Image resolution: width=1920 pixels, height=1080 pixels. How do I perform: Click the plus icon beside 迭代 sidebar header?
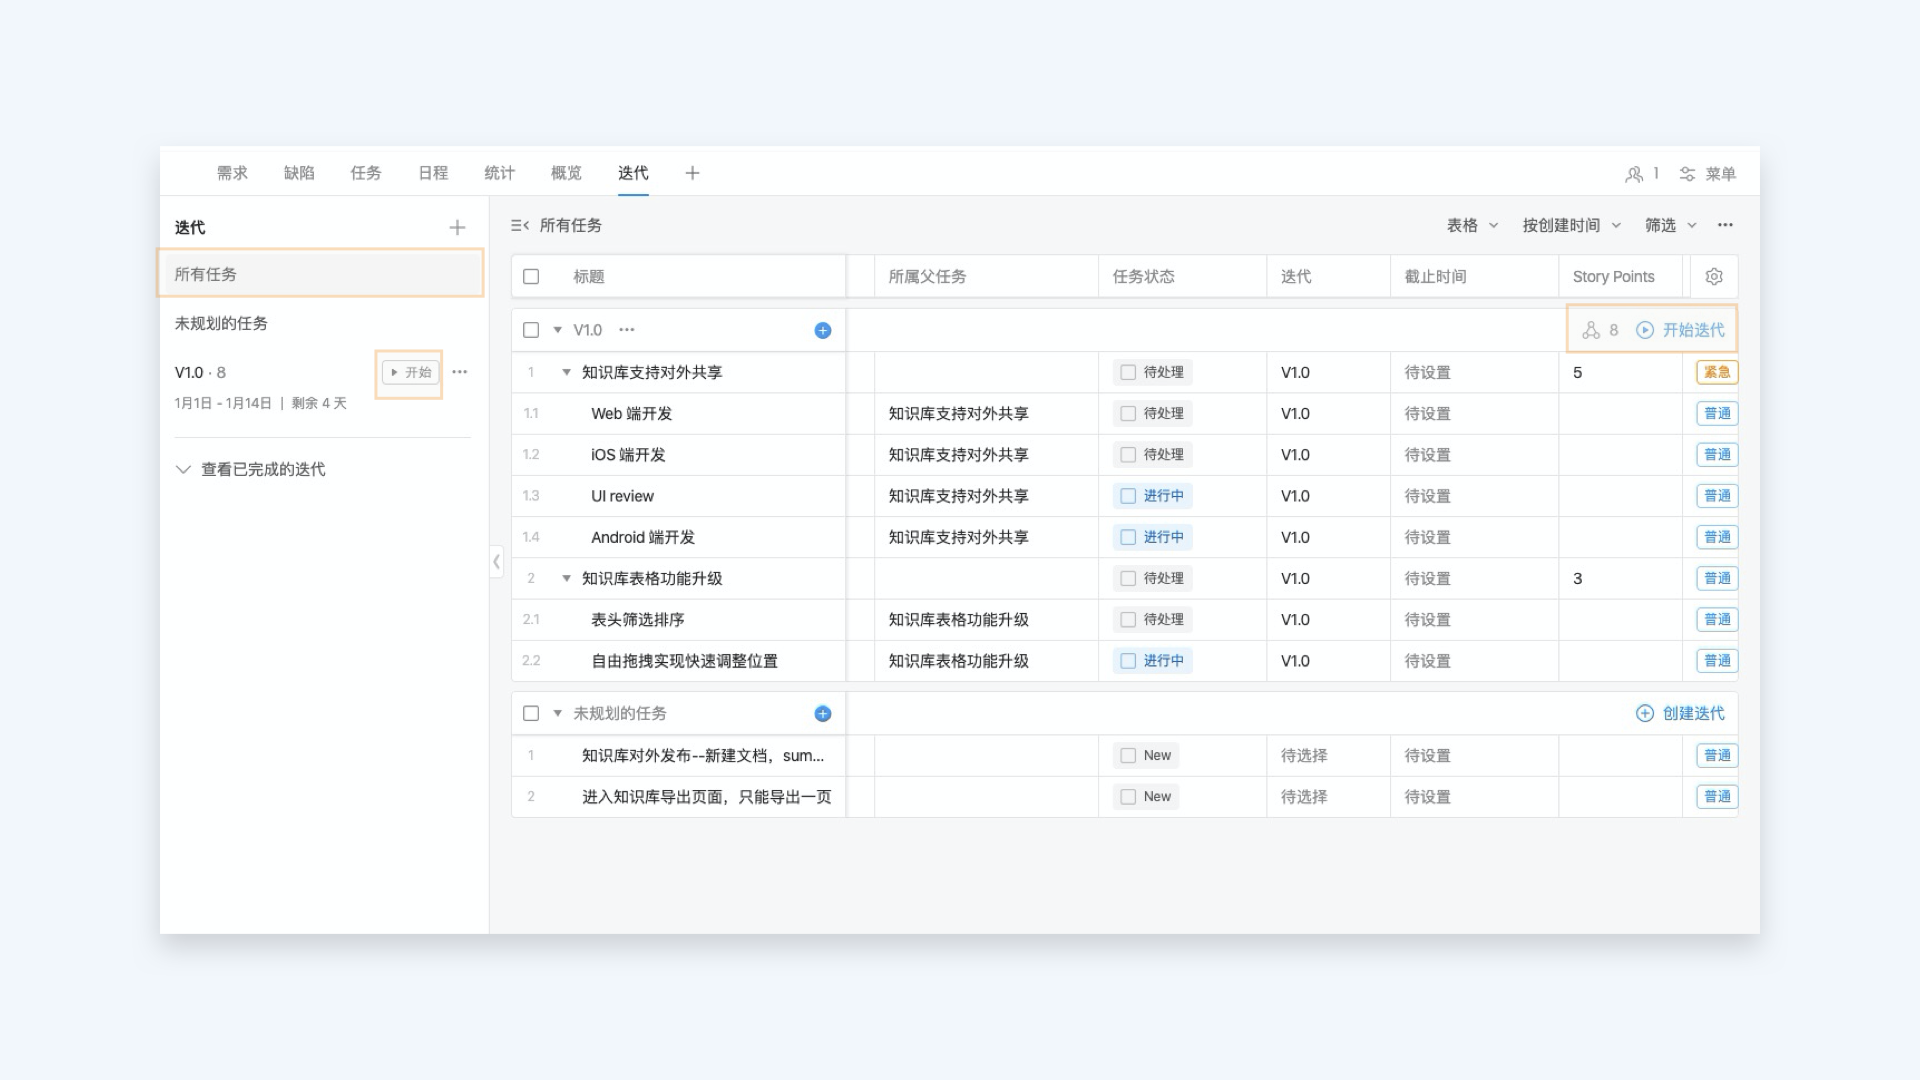tap(457, 228)
